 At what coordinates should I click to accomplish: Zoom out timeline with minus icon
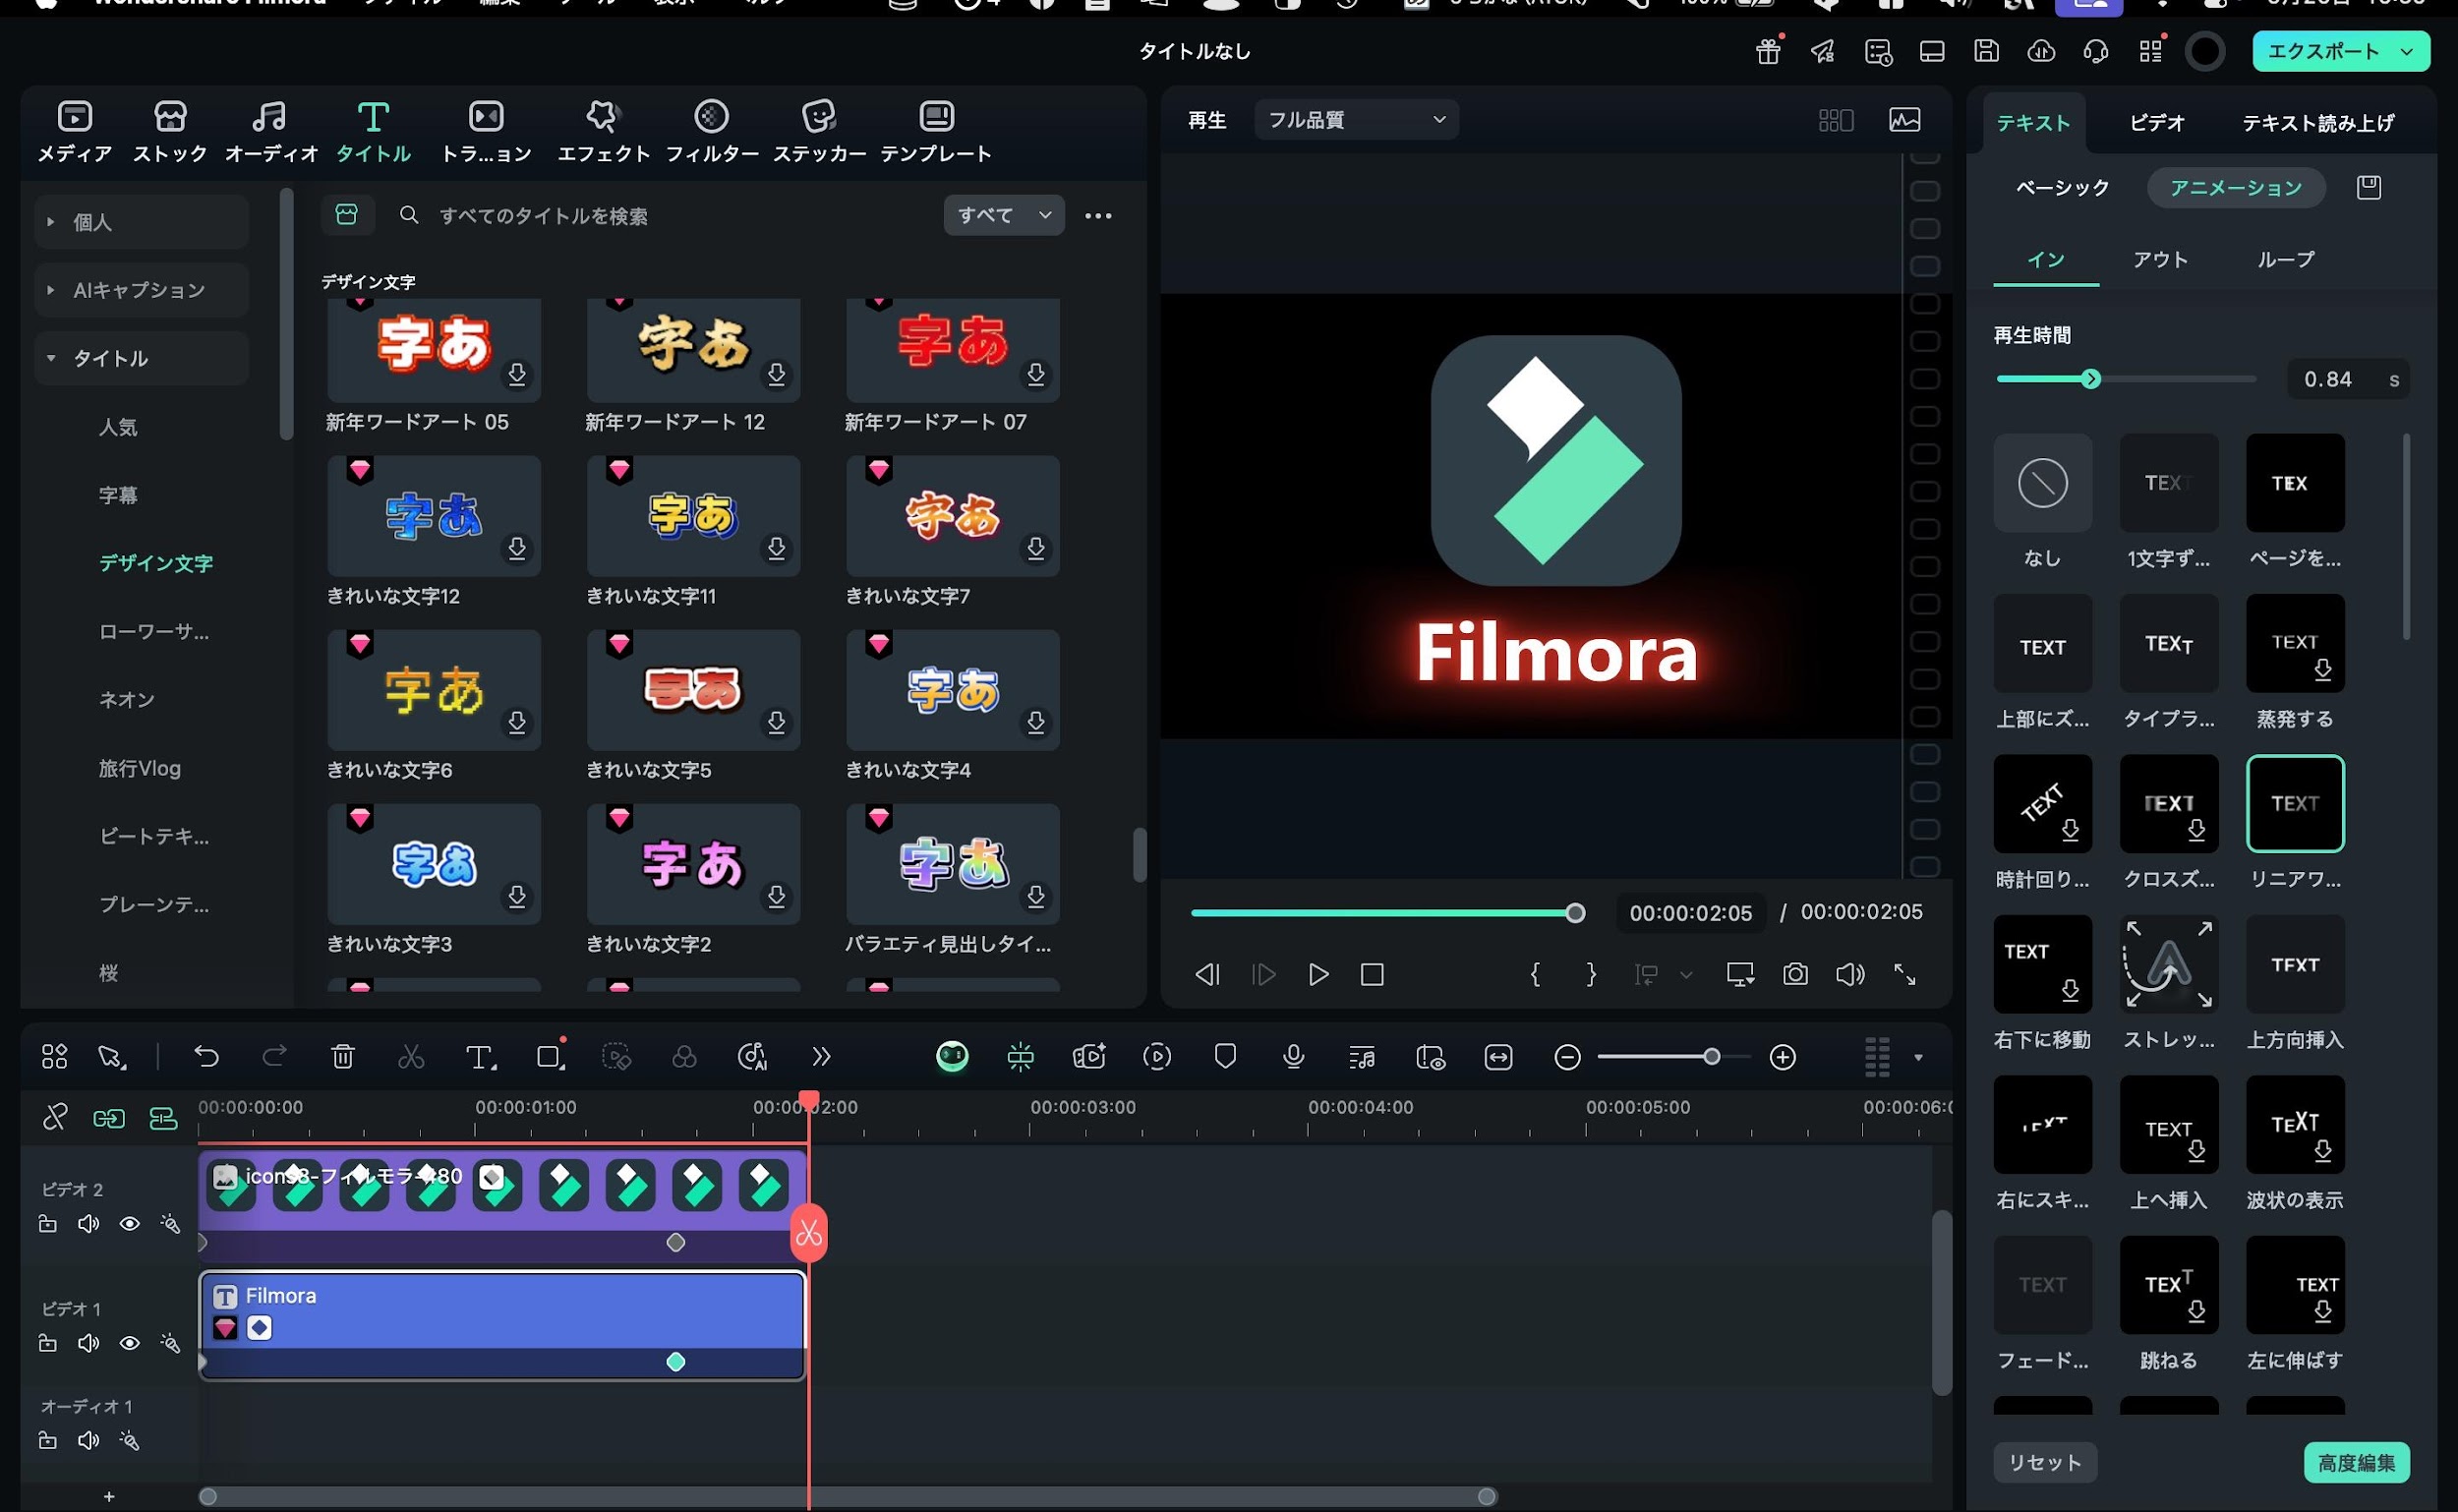coord(1567,1057)
